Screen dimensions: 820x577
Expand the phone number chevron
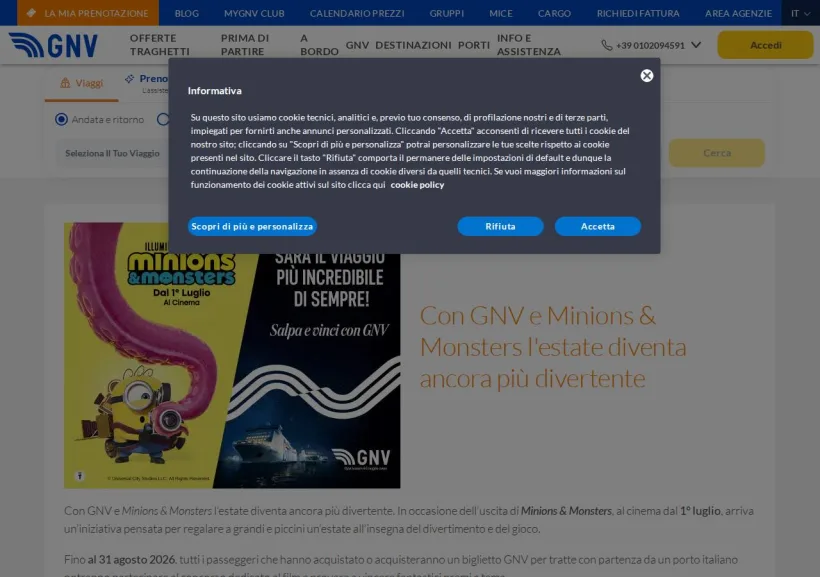tap(696, 45)
